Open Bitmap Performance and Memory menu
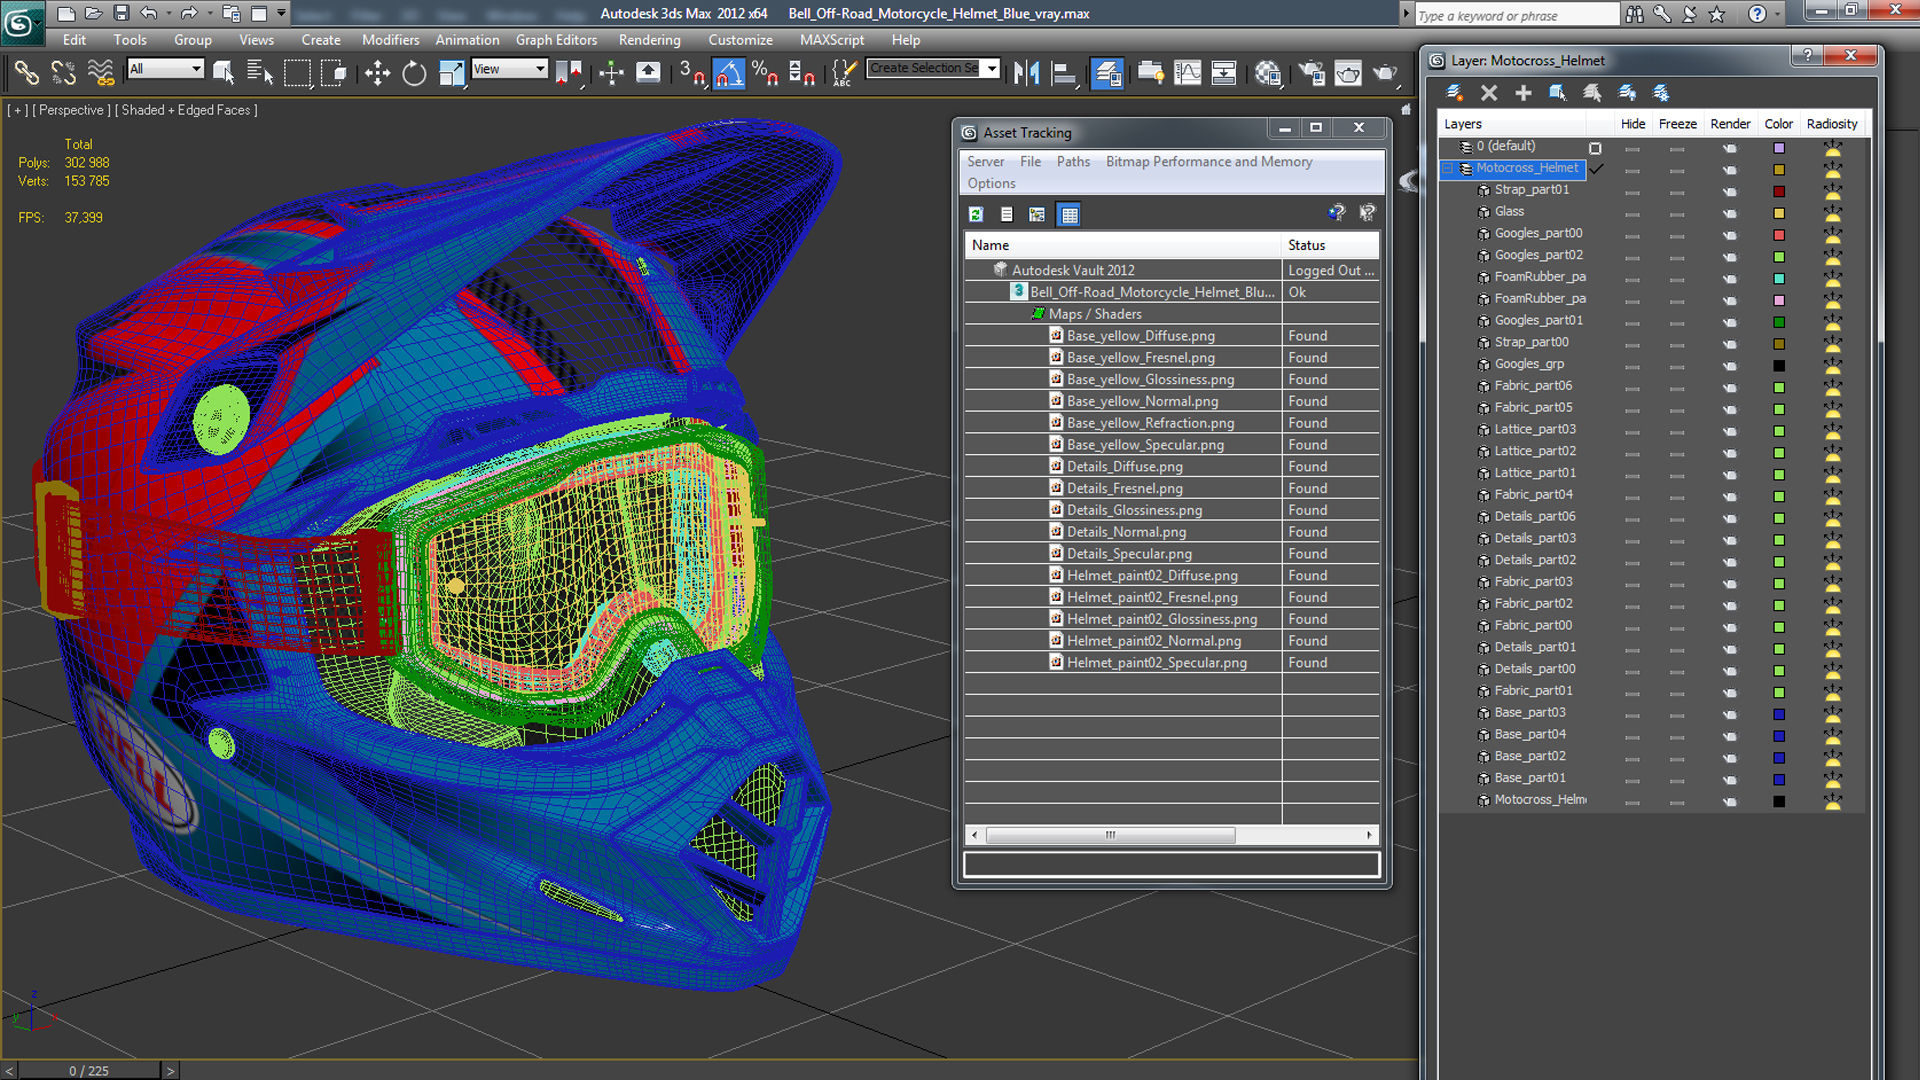Image resolution: width=1920 pixels, height=1080 pixels. point(1208,161)
